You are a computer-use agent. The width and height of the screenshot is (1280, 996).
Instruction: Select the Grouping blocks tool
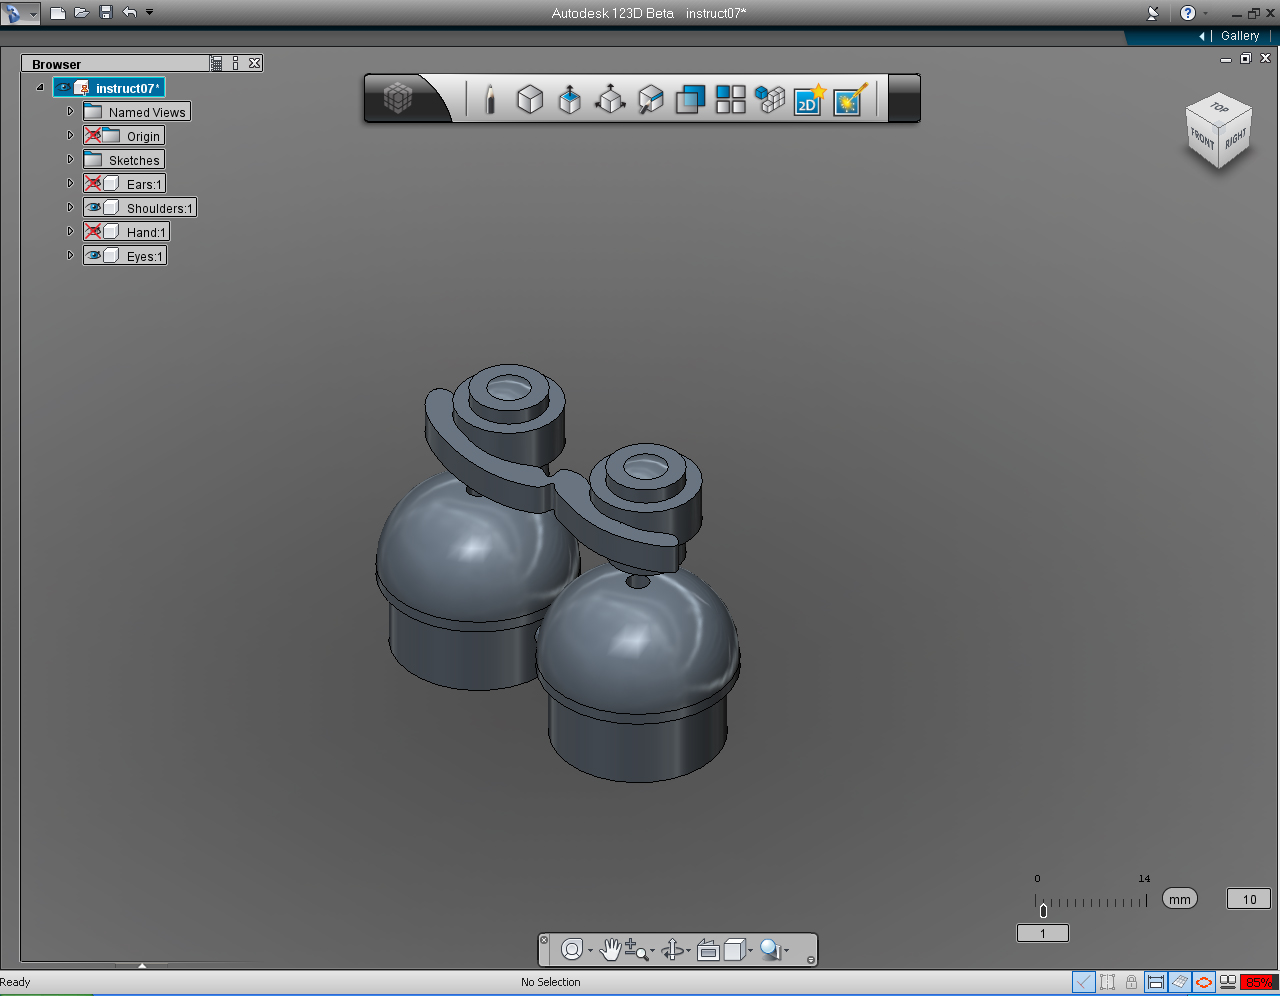(770, 99)
